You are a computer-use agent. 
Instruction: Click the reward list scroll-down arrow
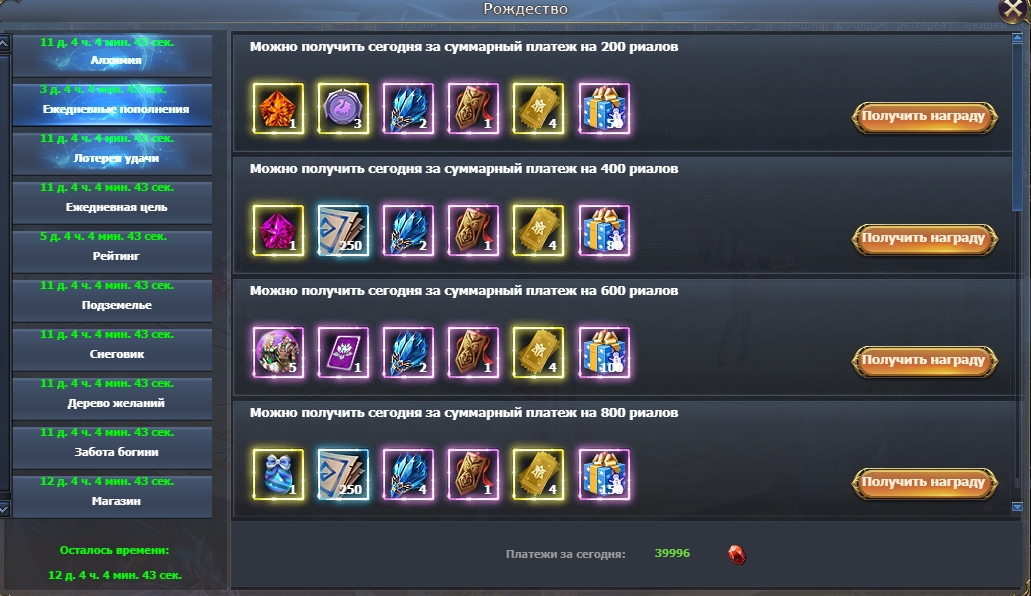click(1017, 507)
